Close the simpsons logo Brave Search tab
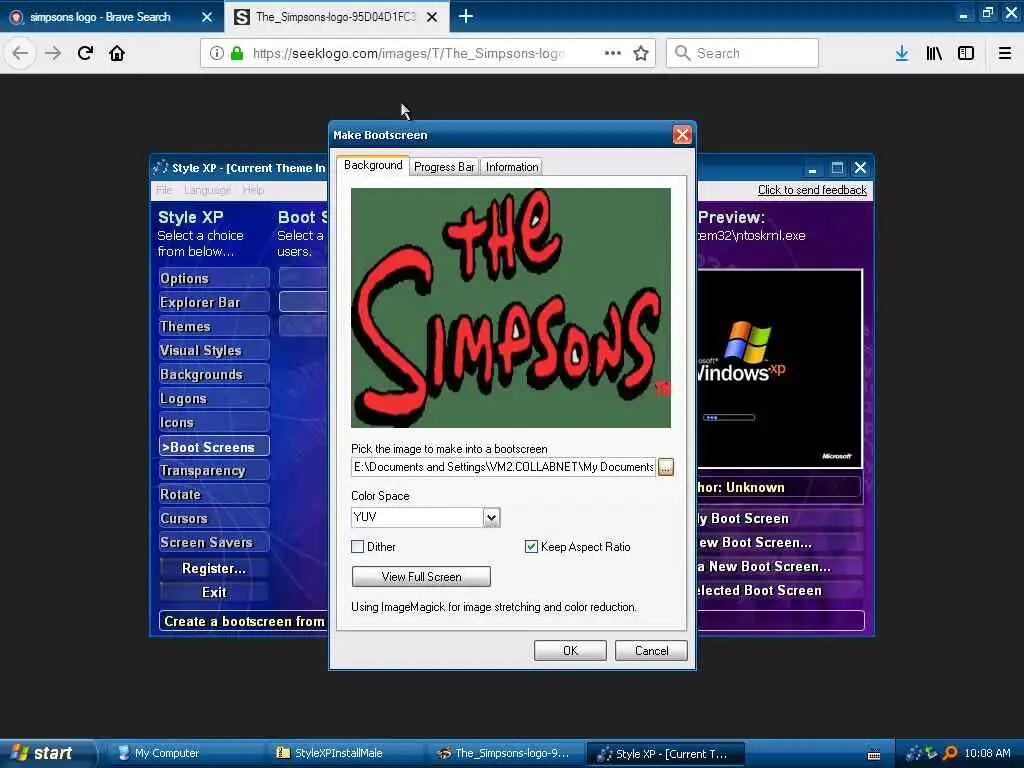Viewport: 1024px width, 768px height. point(207,17)
